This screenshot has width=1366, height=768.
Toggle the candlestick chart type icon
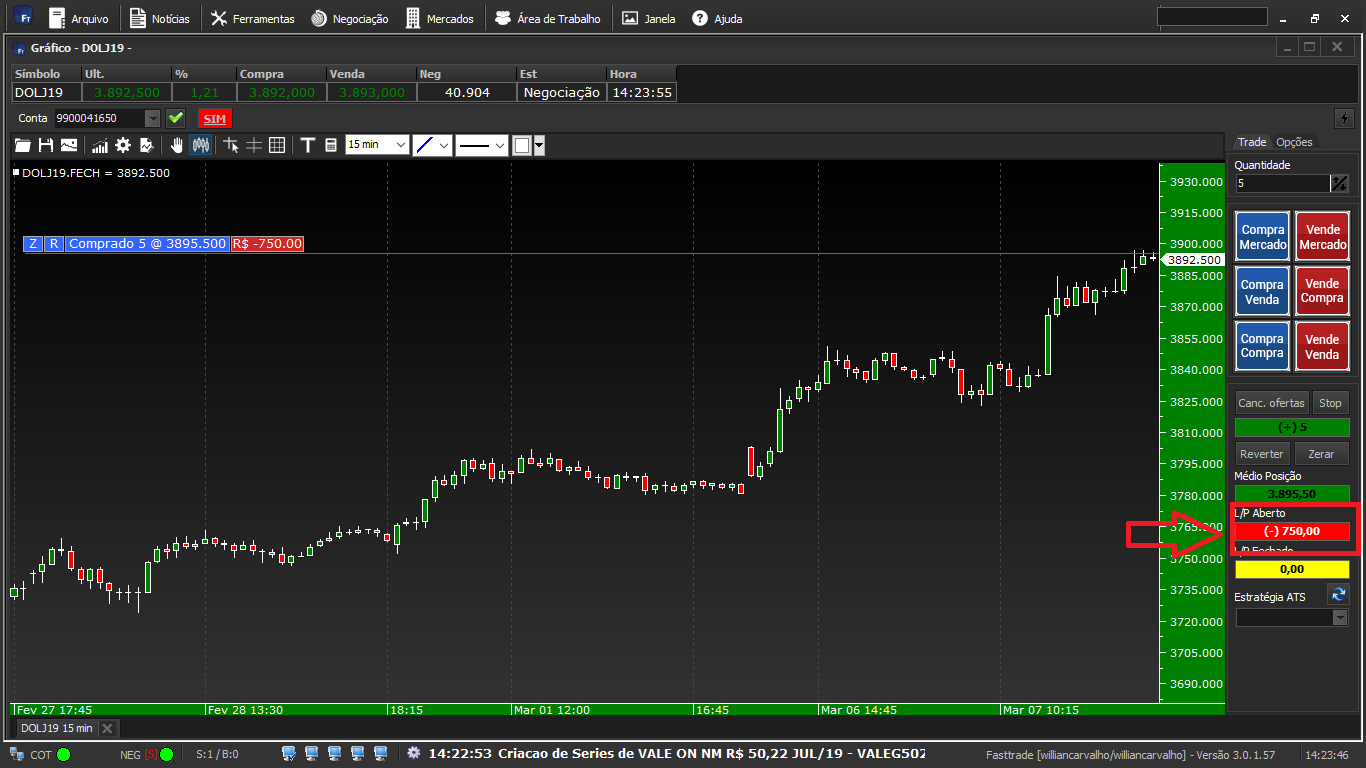click(201, 145)
